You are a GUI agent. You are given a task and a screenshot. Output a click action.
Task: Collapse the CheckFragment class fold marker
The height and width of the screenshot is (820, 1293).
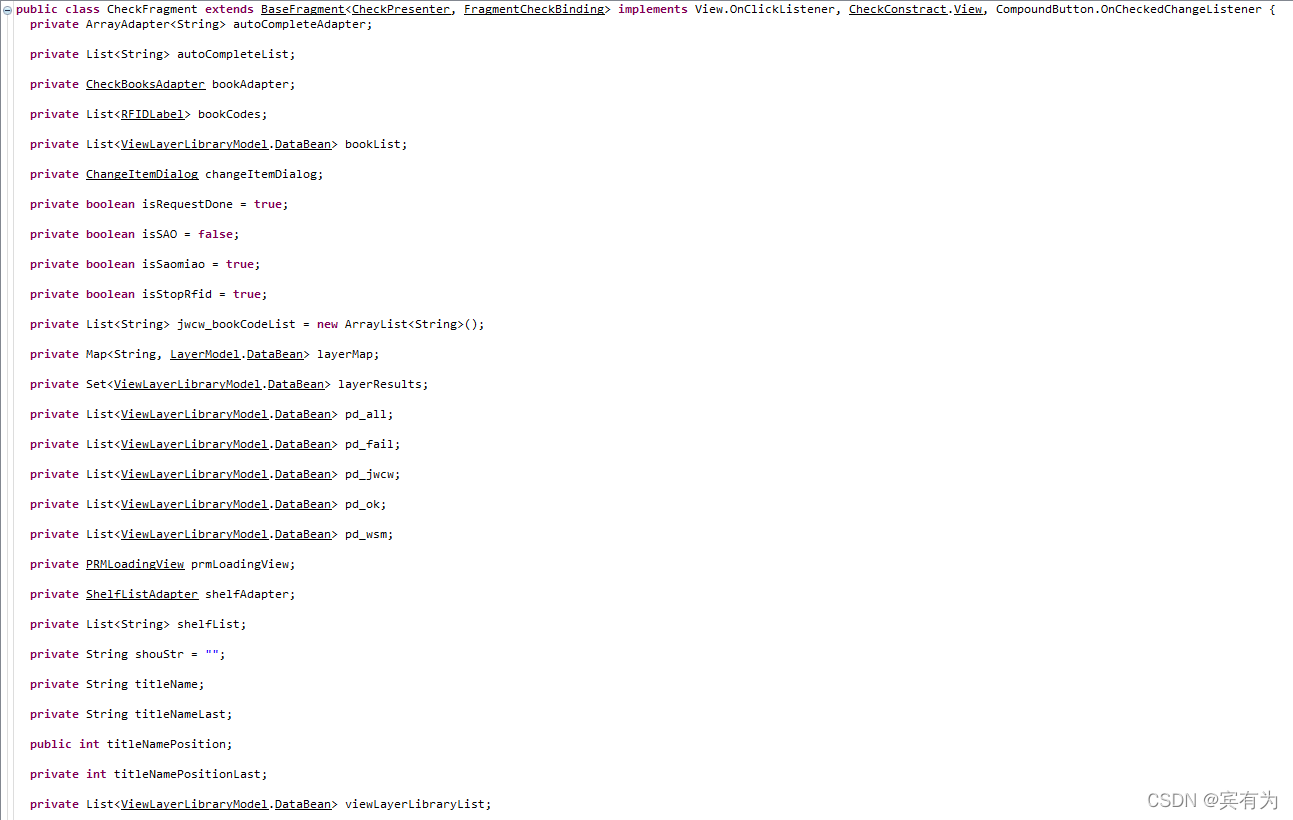point(8,10)
